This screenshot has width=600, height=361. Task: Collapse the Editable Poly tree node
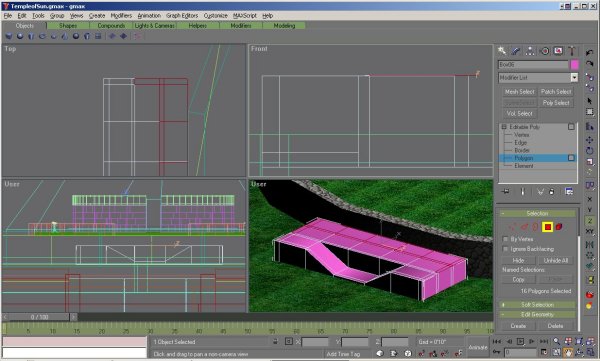tap(504, 127)
